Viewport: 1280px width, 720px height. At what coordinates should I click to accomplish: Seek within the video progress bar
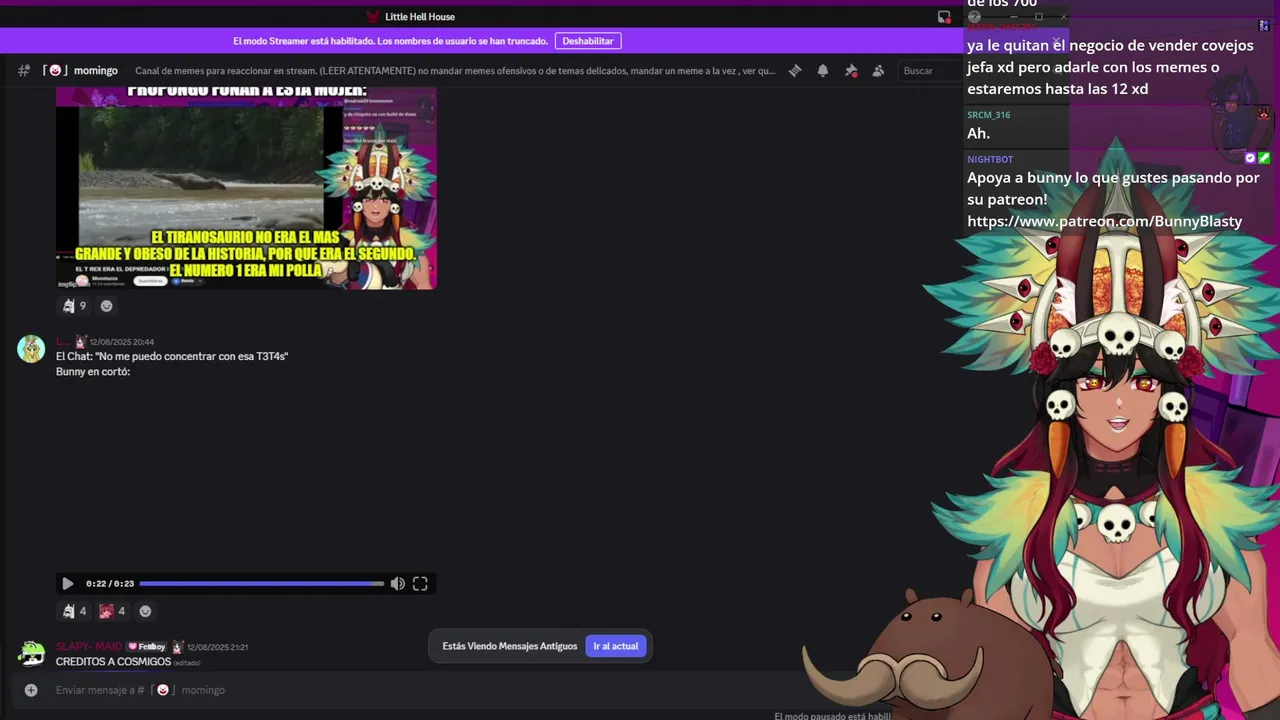pyautogui.click(x=261, y=584)
